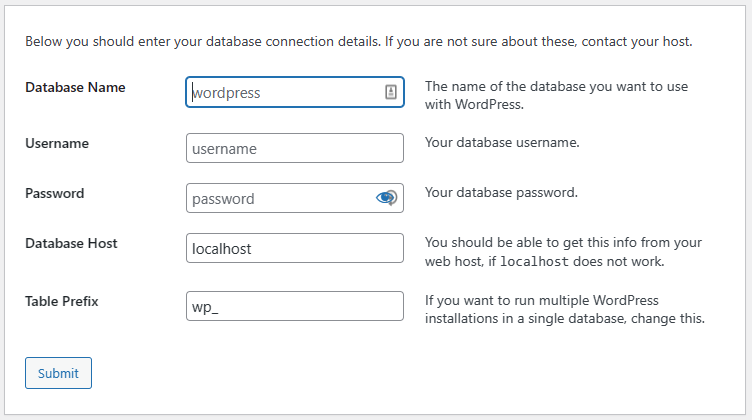Click the Table Prefix label

[62, 301]
